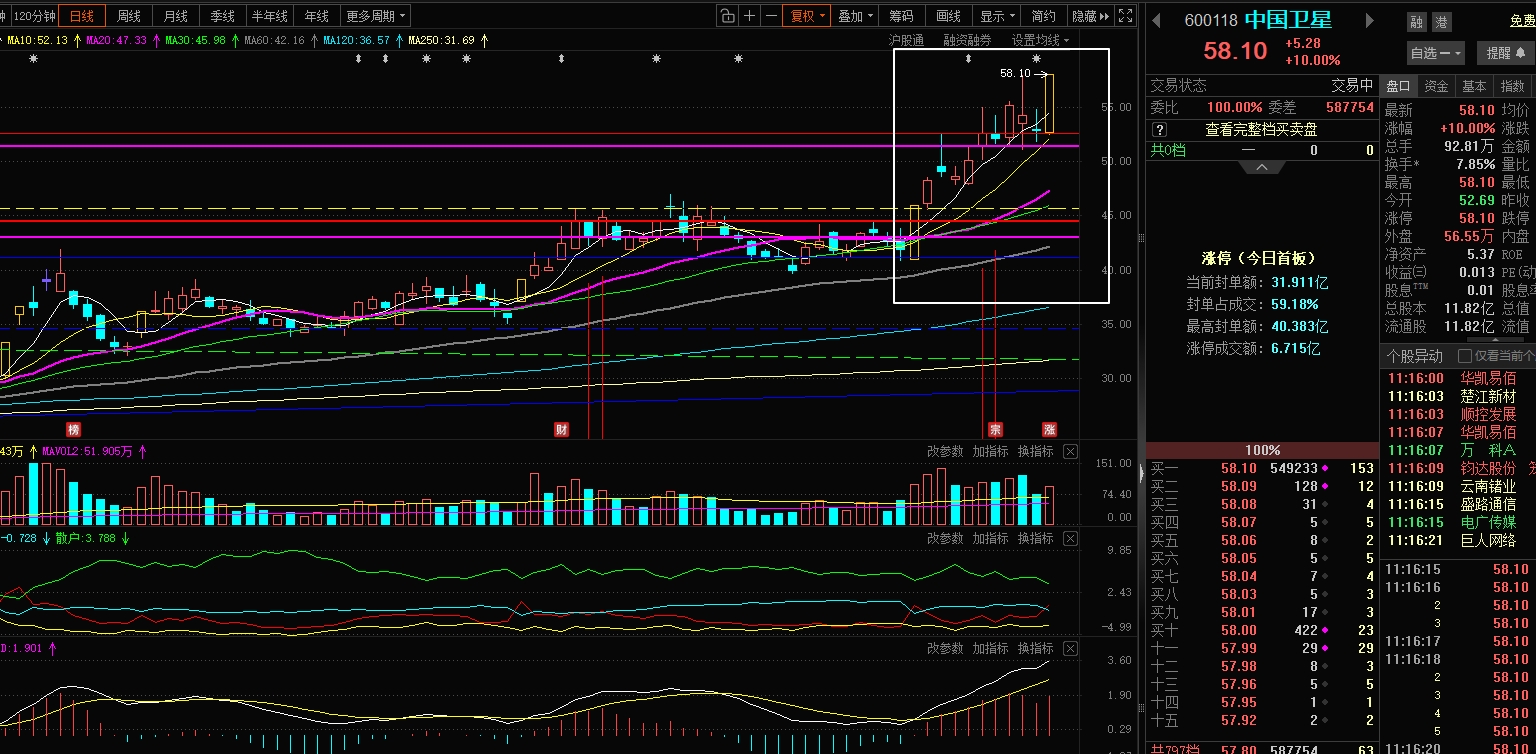Click the 融 margin badge
Viewport: 1536px width, 754px height.
(x=1417, y=22)
